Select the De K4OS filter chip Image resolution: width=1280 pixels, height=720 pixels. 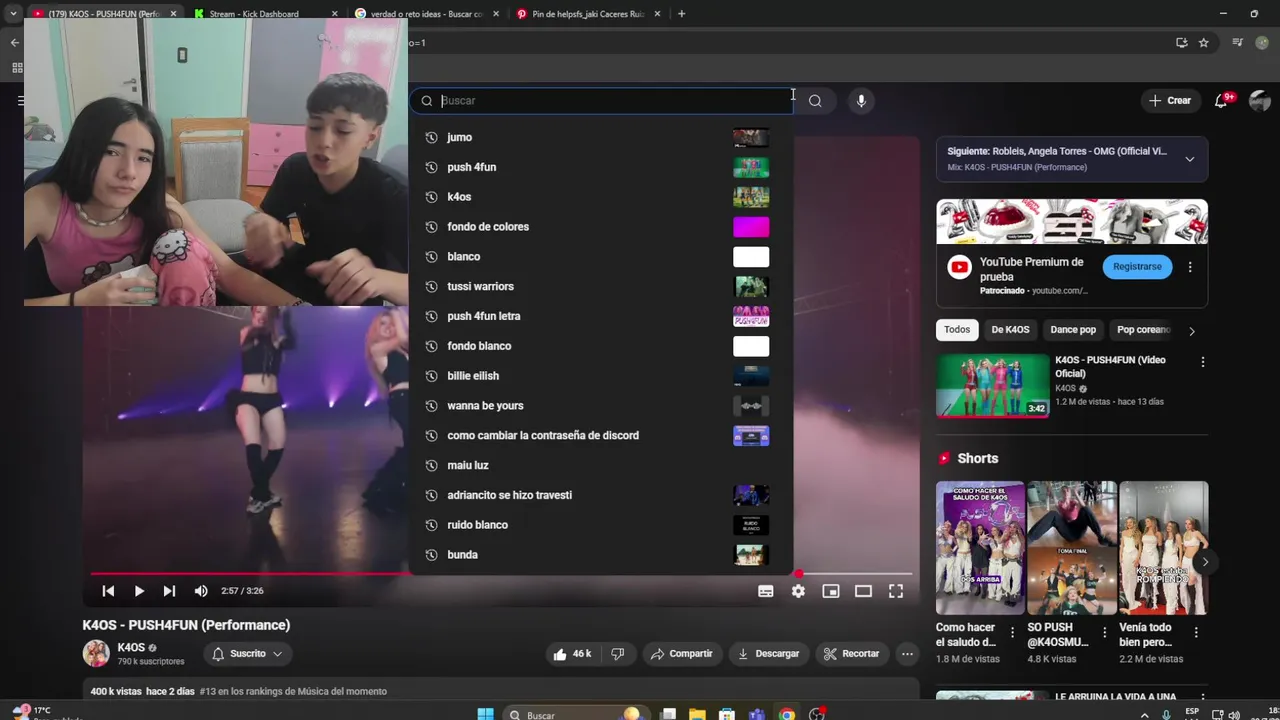tap(1010, 330)
